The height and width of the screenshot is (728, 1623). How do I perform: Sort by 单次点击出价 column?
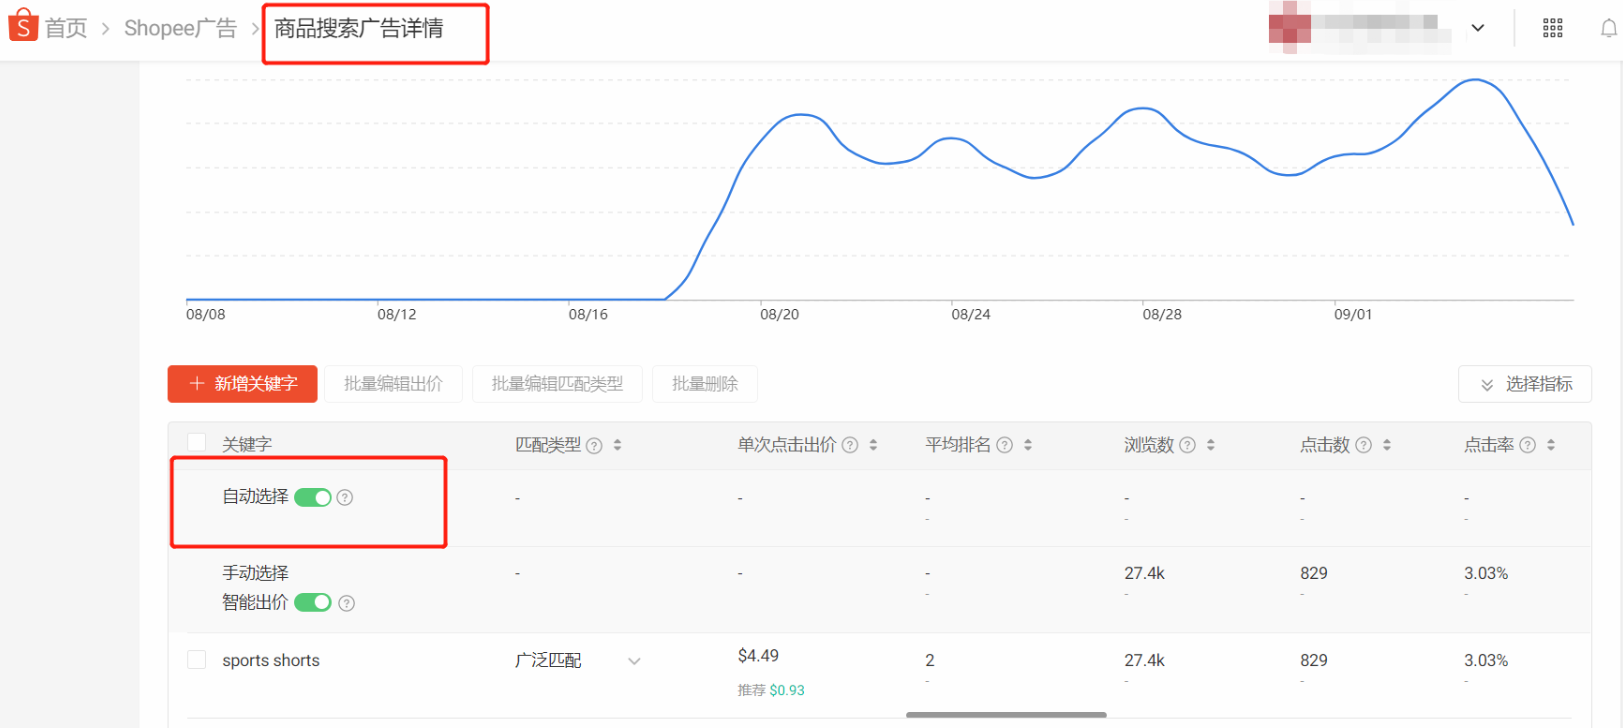pyautogui.click(x=873, y=445)
